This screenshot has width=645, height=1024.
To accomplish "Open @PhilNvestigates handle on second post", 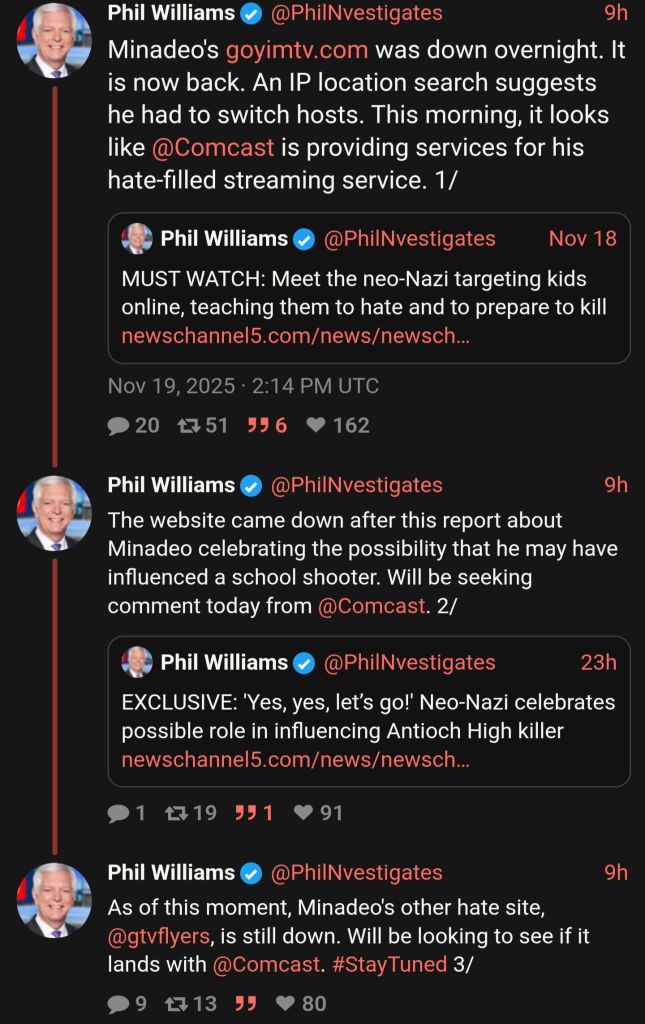I will point(356,485).
